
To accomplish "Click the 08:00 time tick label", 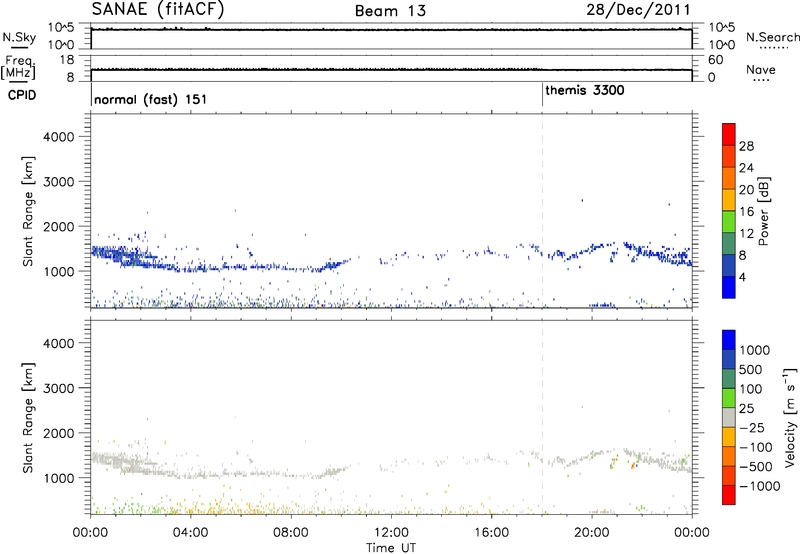I will pyautogui.click(x=291, y=533).
